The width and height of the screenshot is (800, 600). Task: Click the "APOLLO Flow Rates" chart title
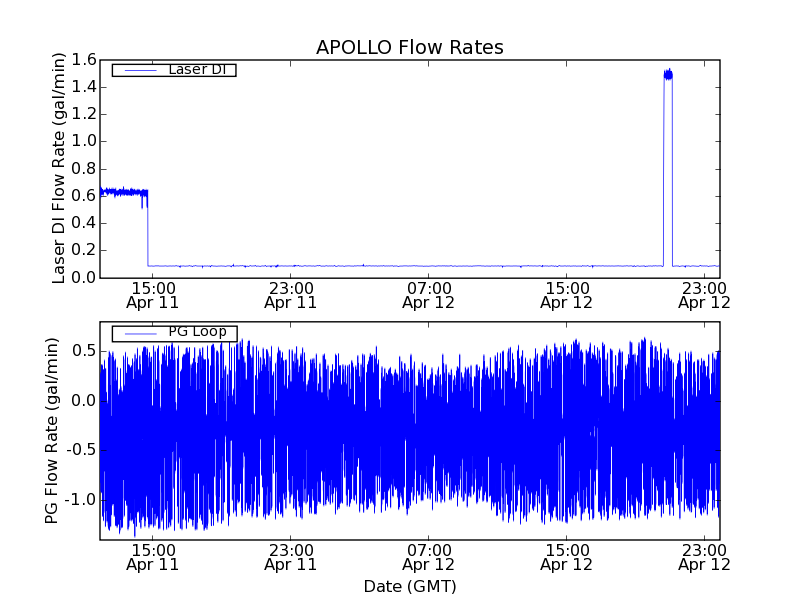[x=410, y=47]
